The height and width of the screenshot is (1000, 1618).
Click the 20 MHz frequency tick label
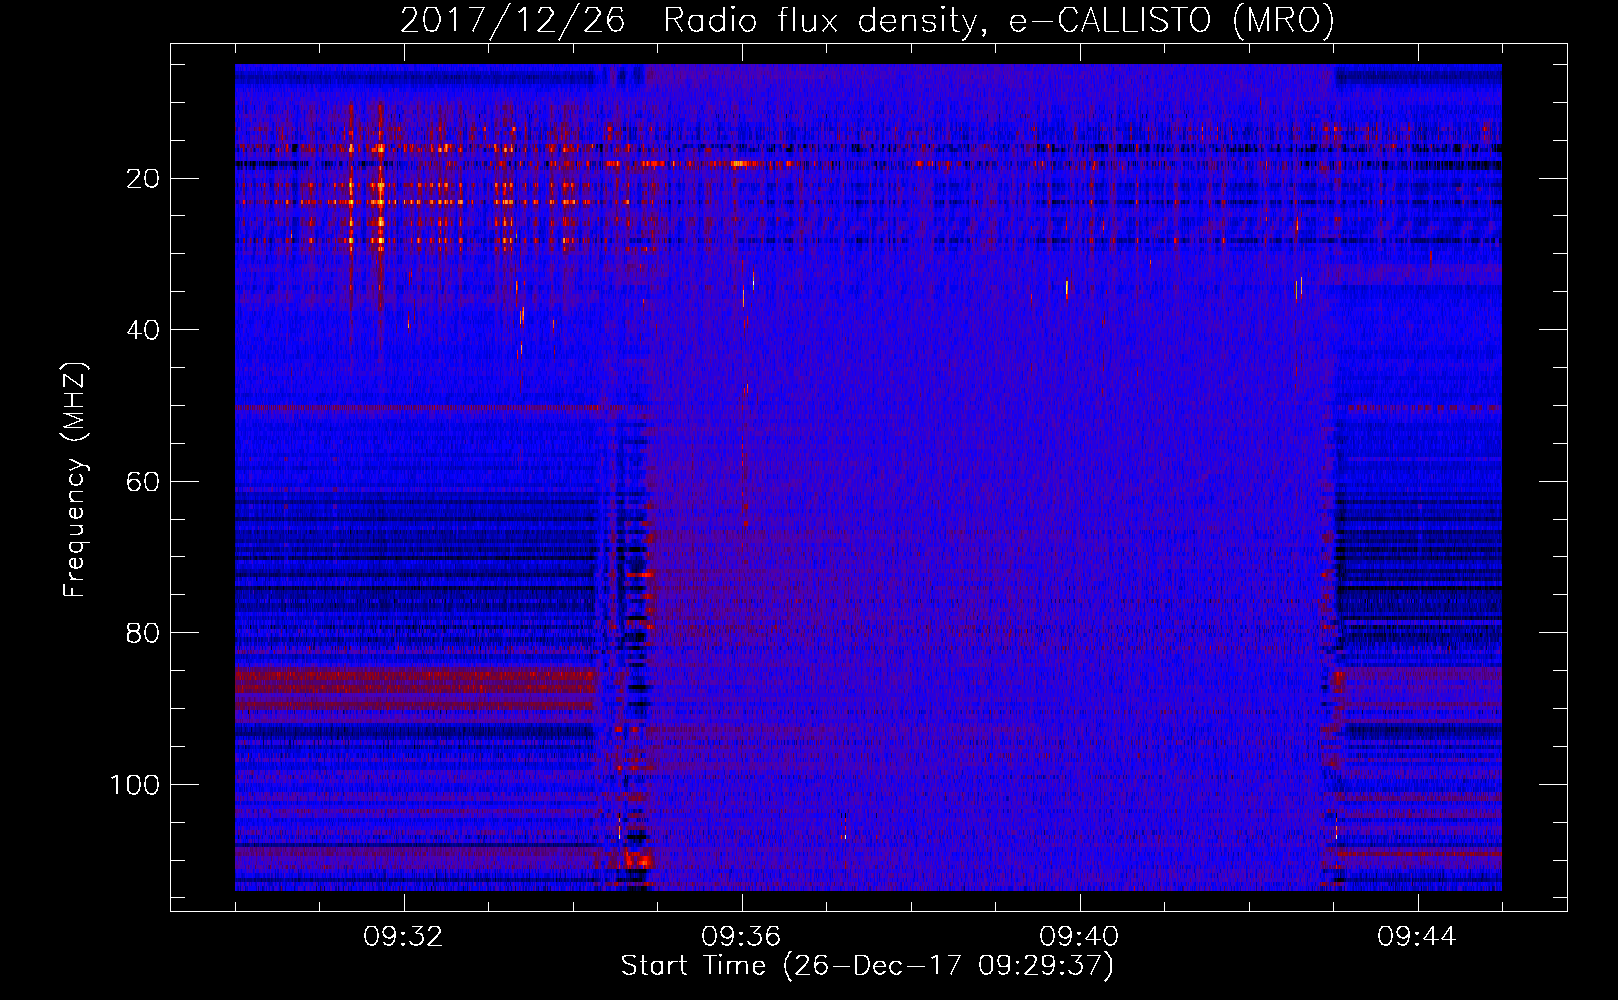143,178
